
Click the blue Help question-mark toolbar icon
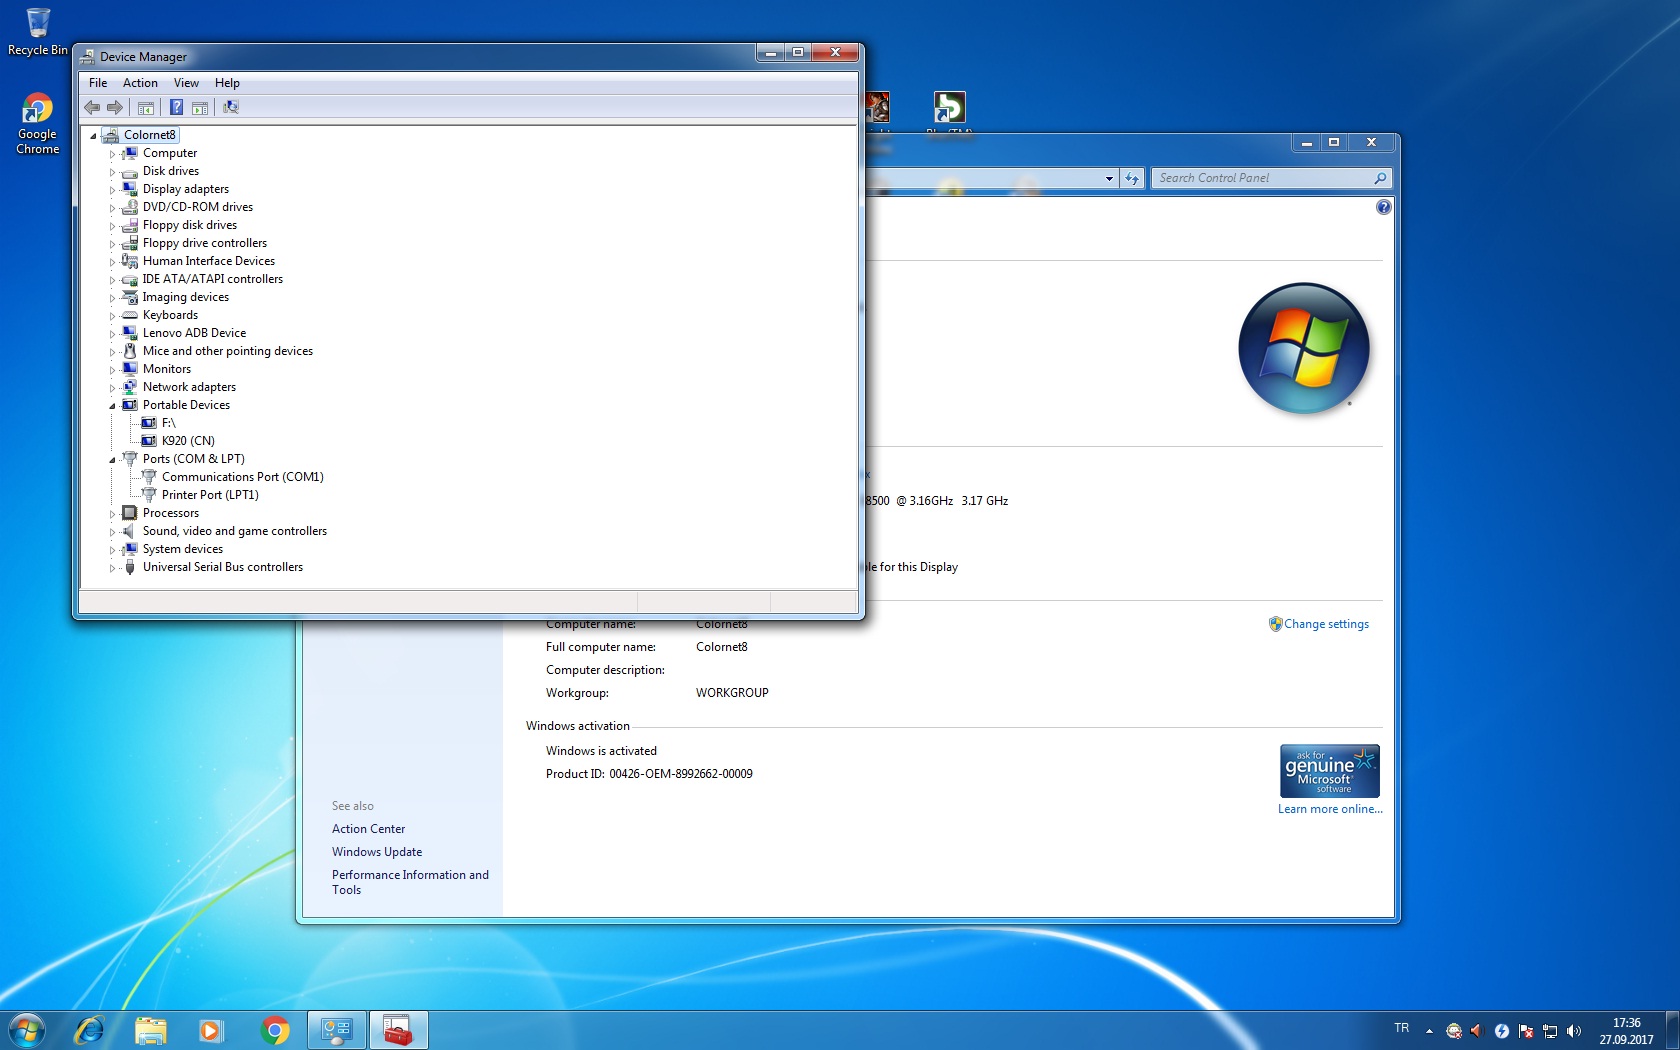(x=176, y=107)
